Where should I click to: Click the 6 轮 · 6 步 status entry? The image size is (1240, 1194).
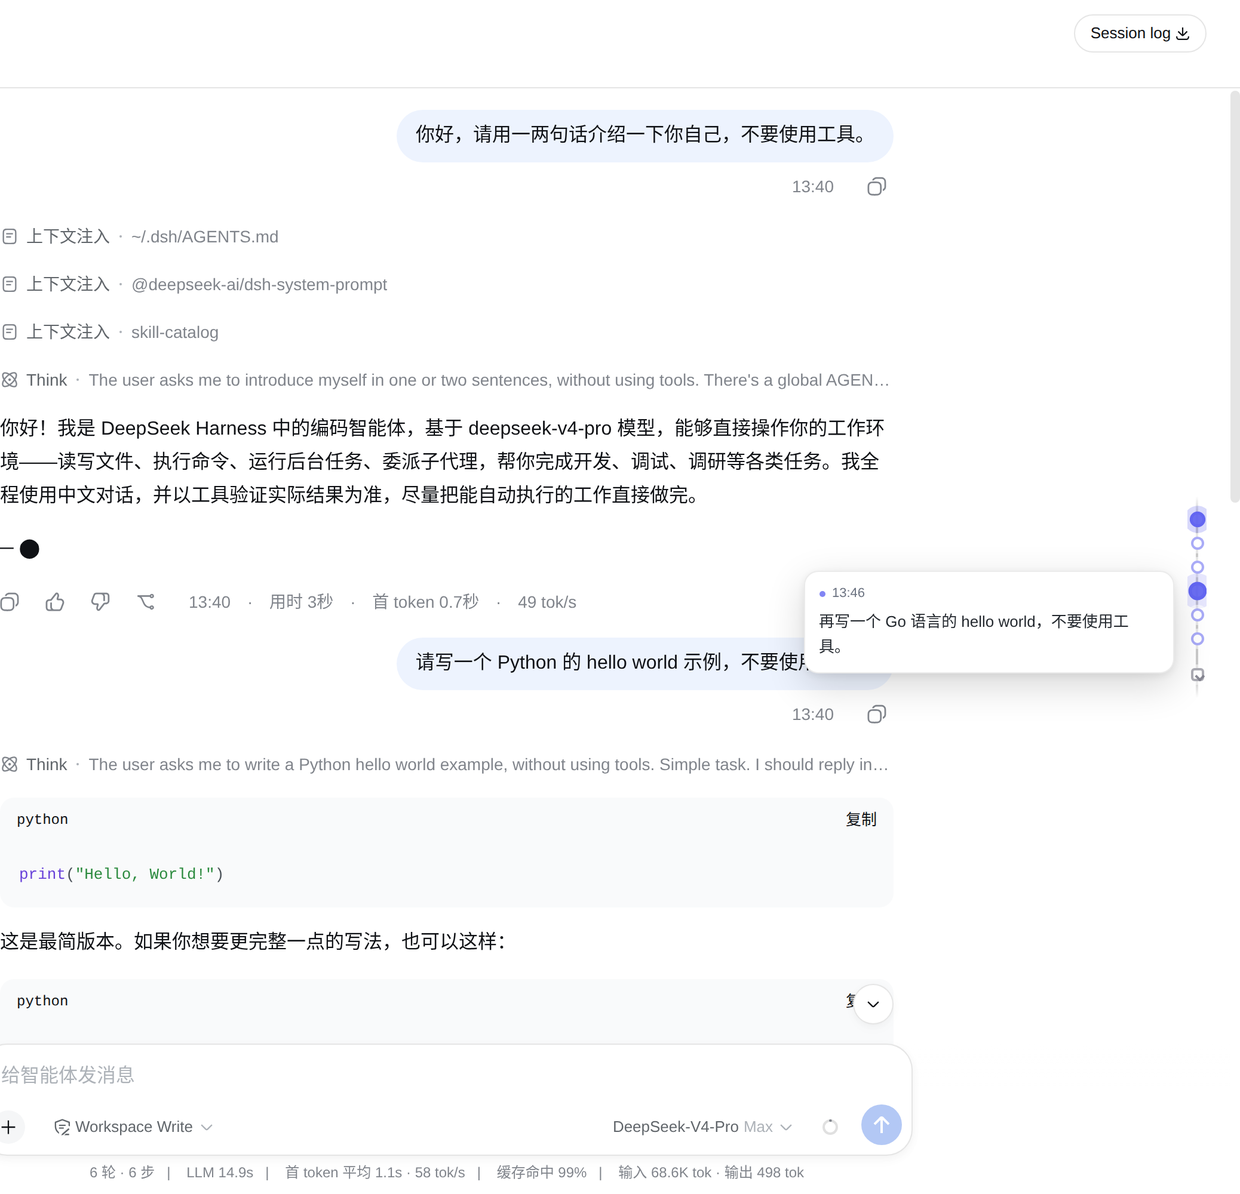pyautogui.click(x=122, y=1172)
